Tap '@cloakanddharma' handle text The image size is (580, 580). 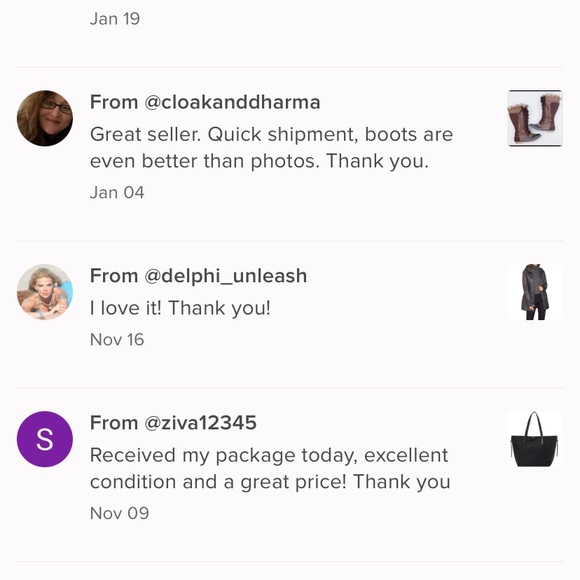232,102
